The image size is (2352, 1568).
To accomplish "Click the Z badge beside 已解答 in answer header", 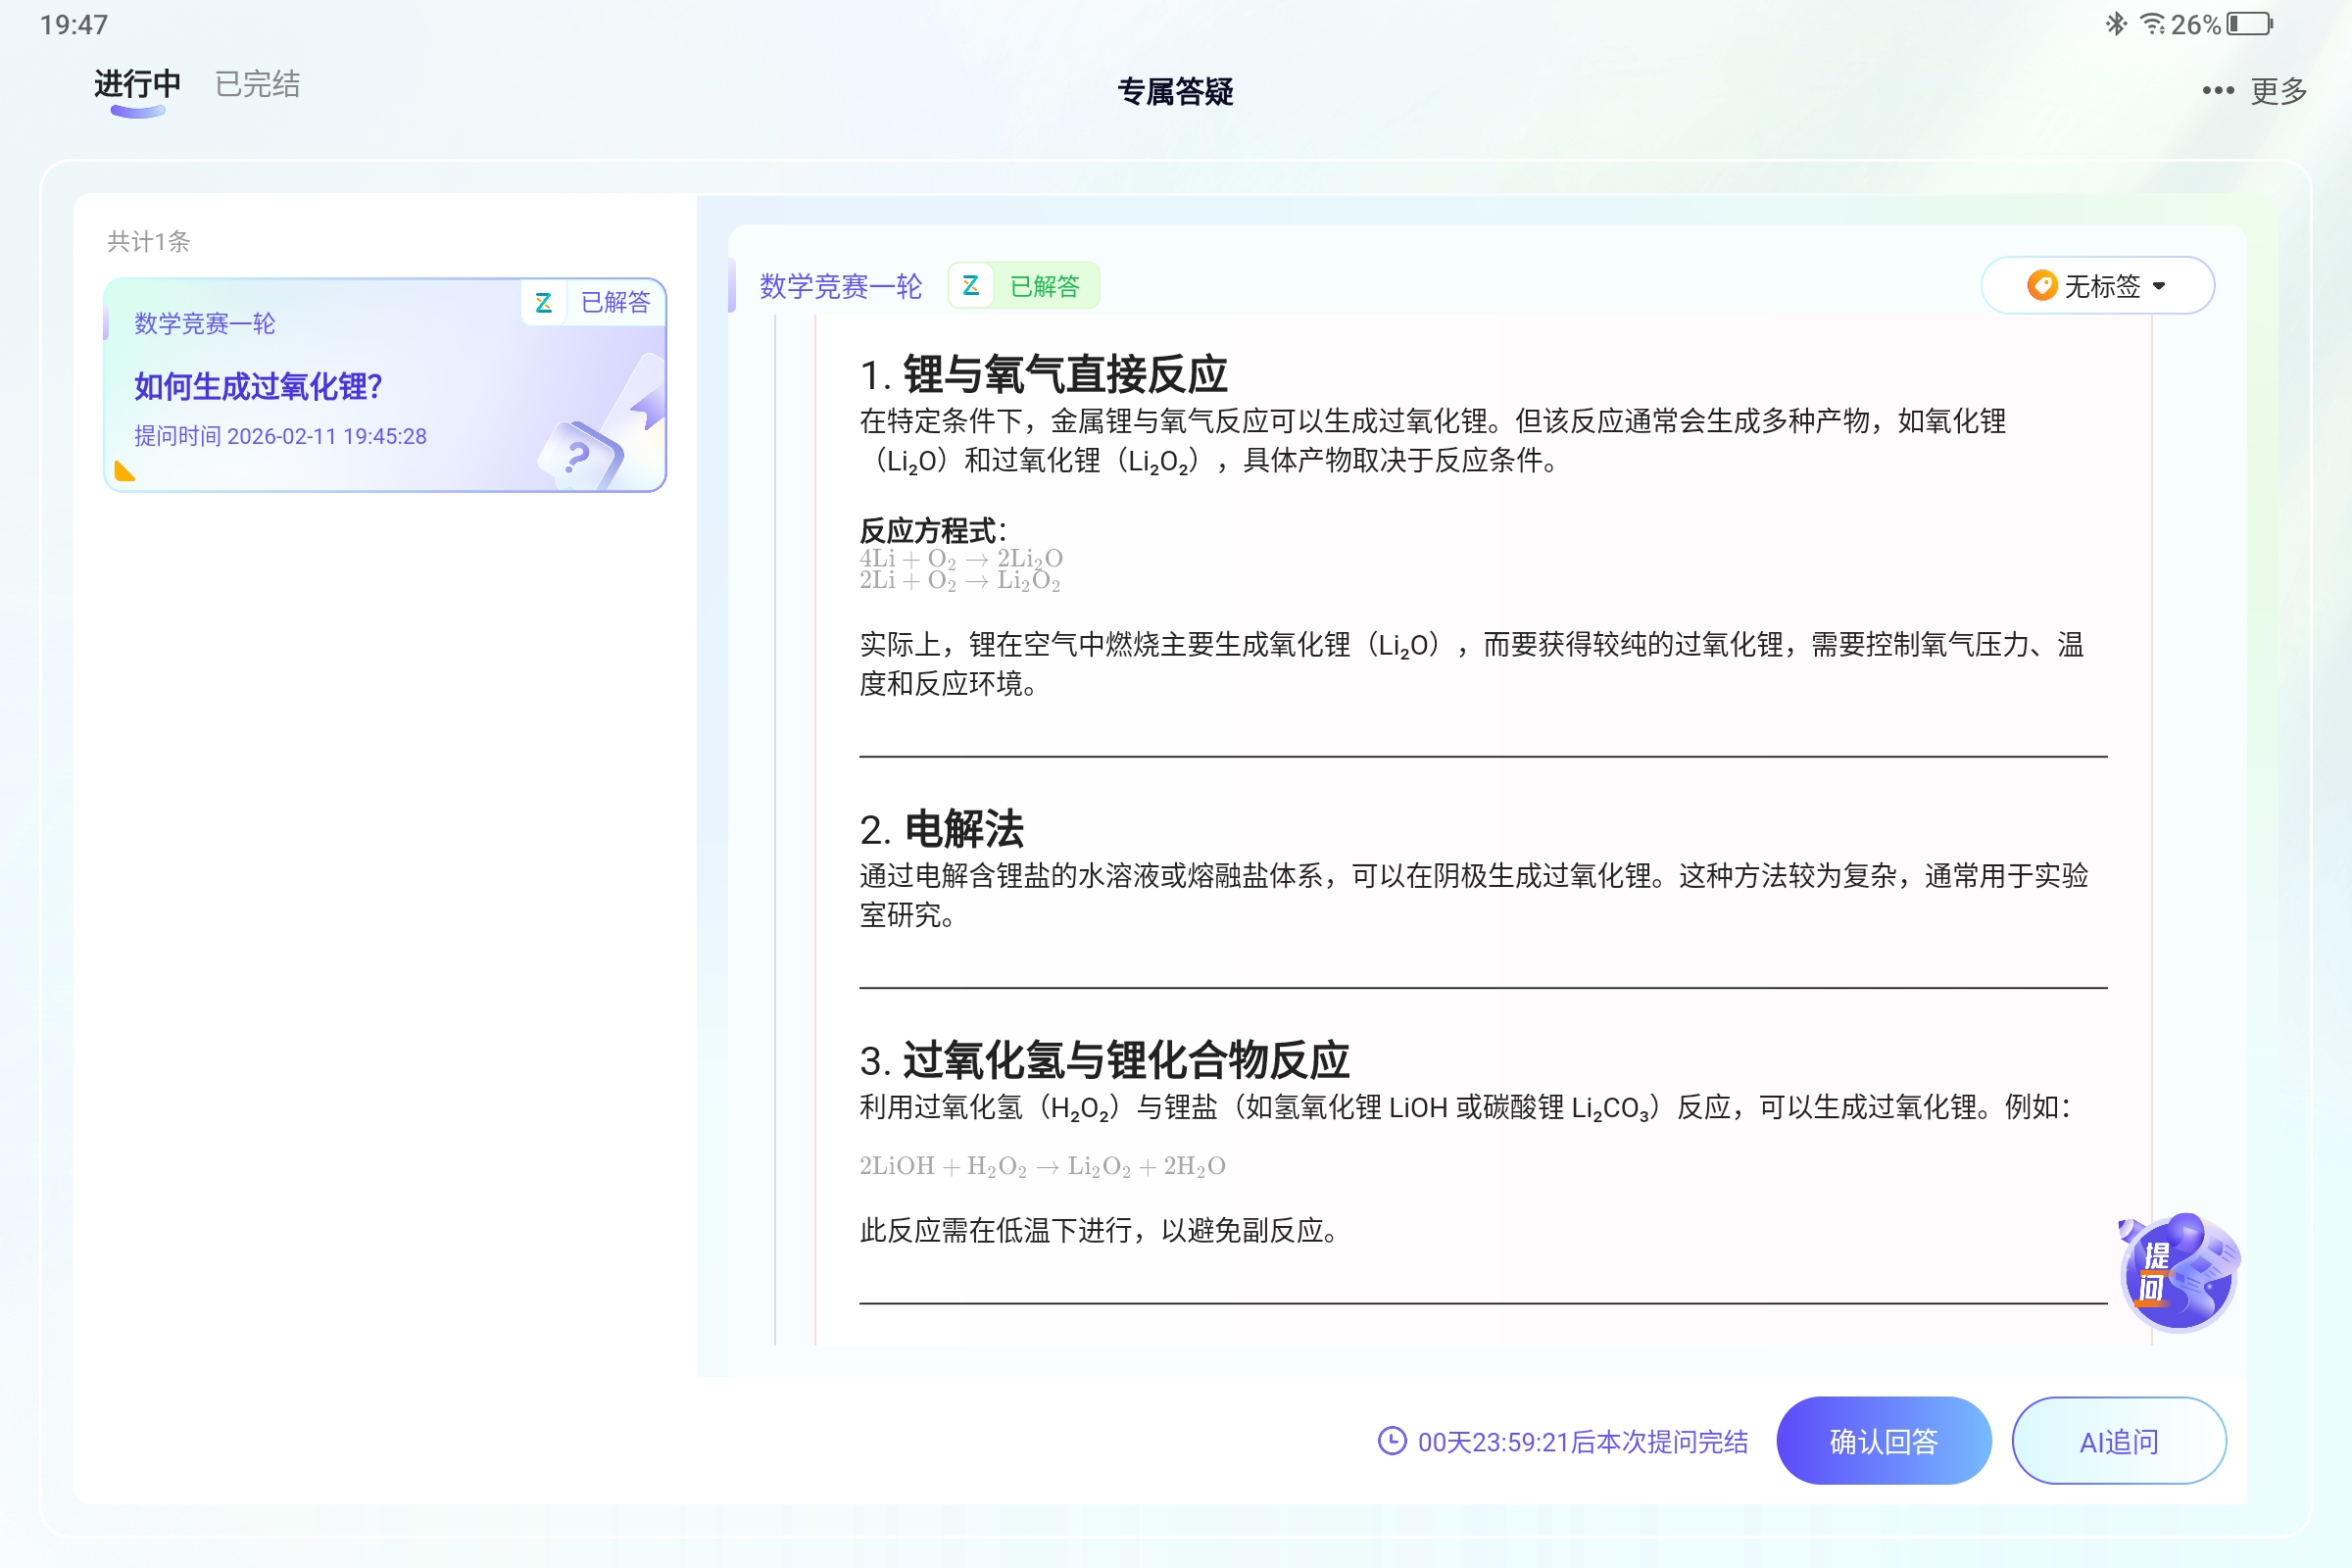I will [970, 285].
